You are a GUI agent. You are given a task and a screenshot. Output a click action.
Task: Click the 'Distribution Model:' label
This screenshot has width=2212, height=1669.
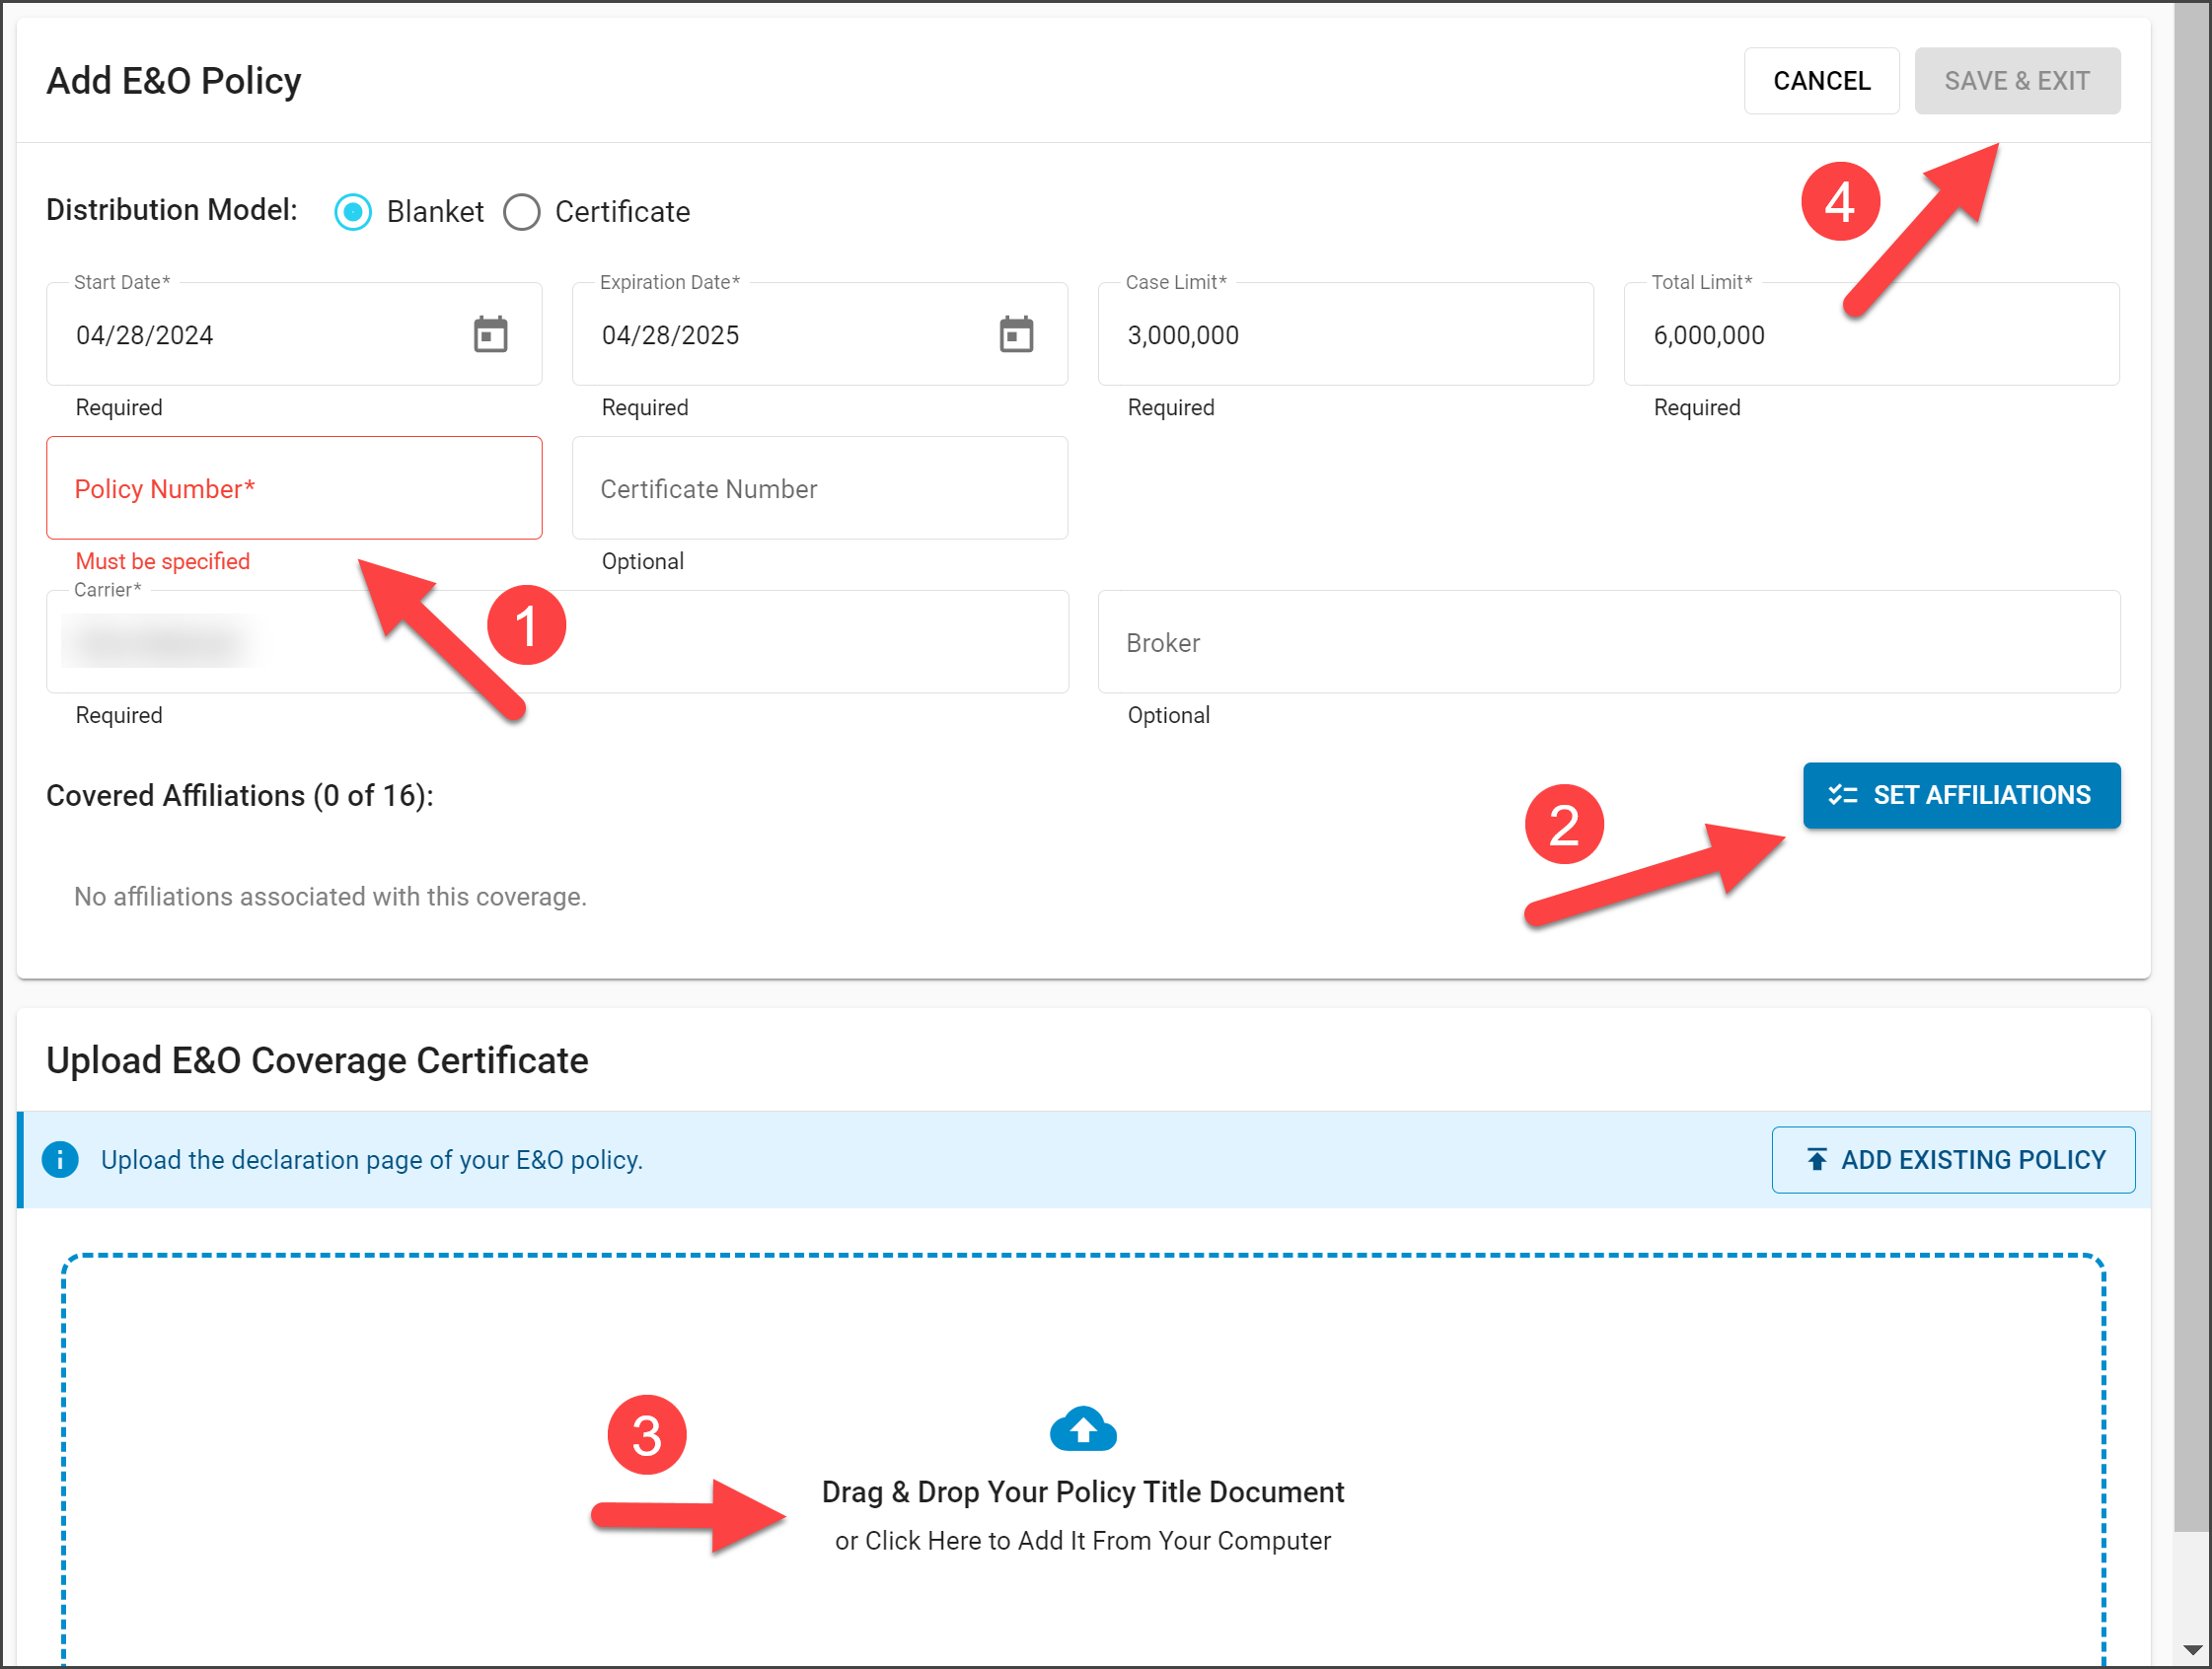[x=172, y=210]
